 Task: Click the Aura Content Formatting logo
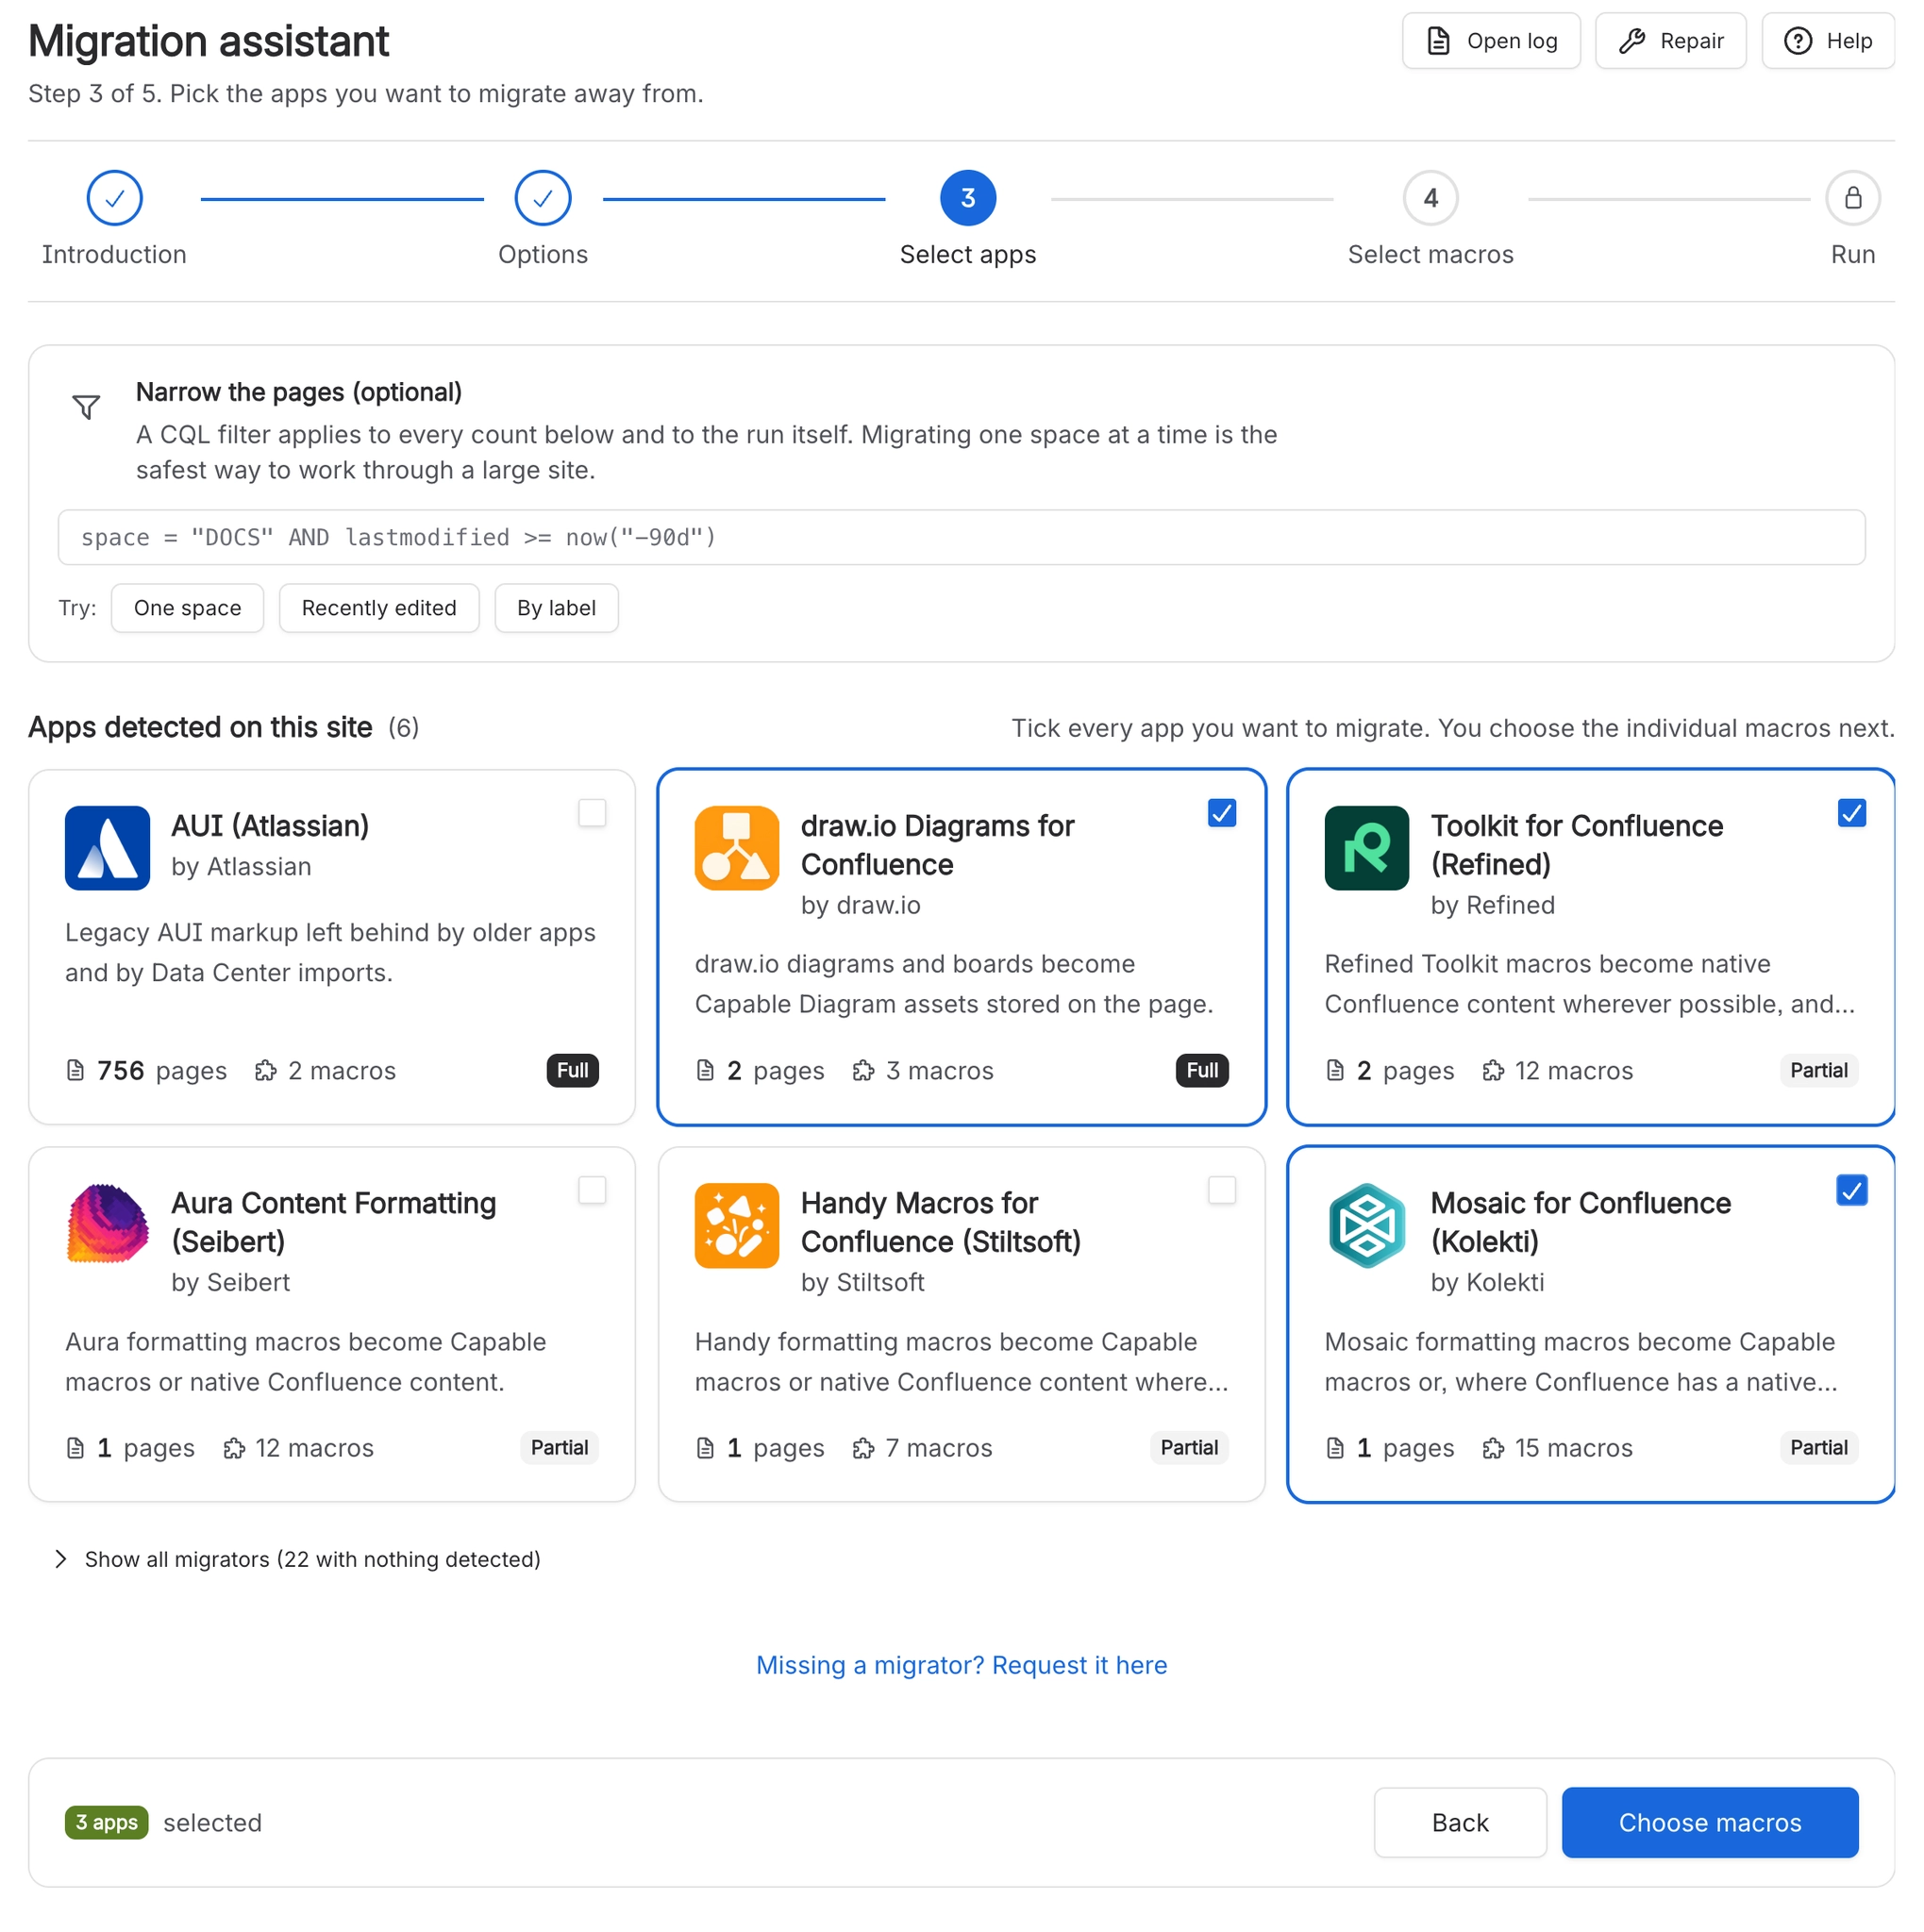tap(107, 1225)
